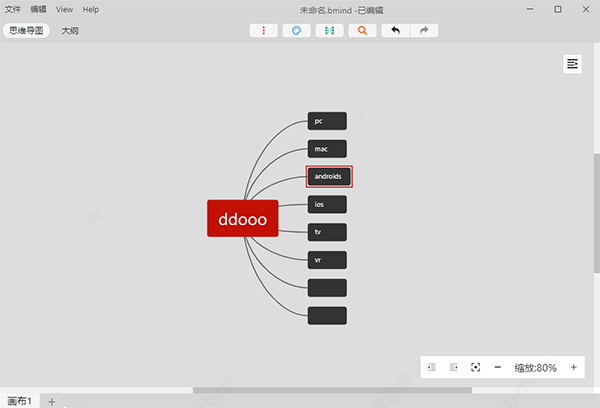Screen dimensions: 600x408
Task: Center the map with the focus target icon
Action: (475, 367)
